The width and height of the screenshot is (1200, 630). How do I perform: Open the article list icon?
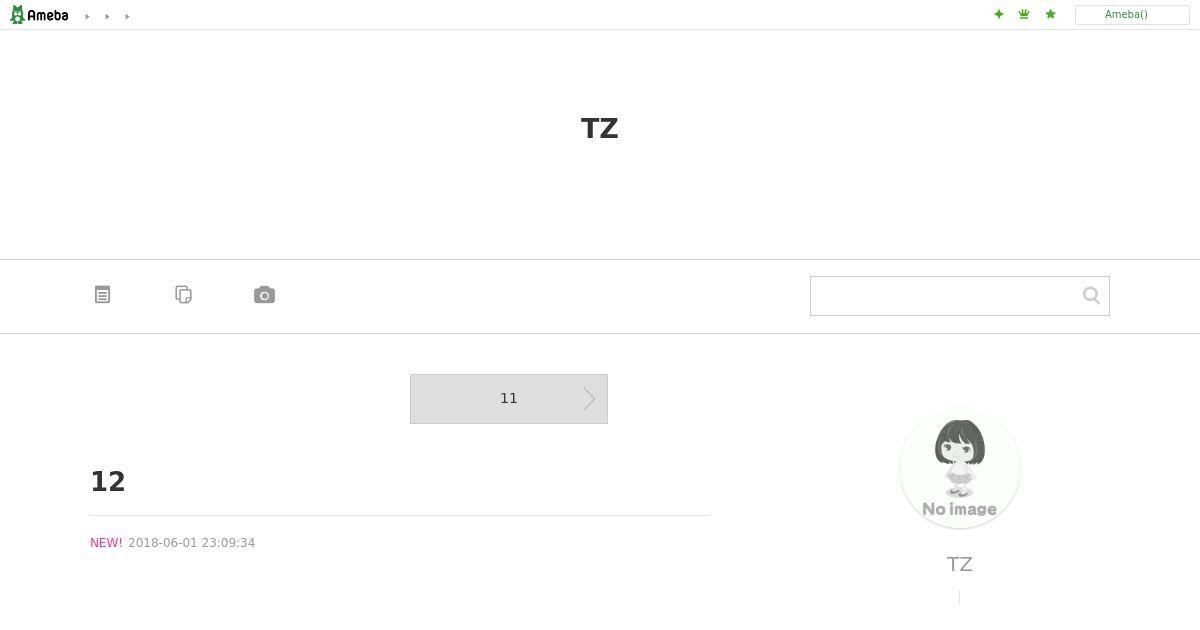click(102, 295)
